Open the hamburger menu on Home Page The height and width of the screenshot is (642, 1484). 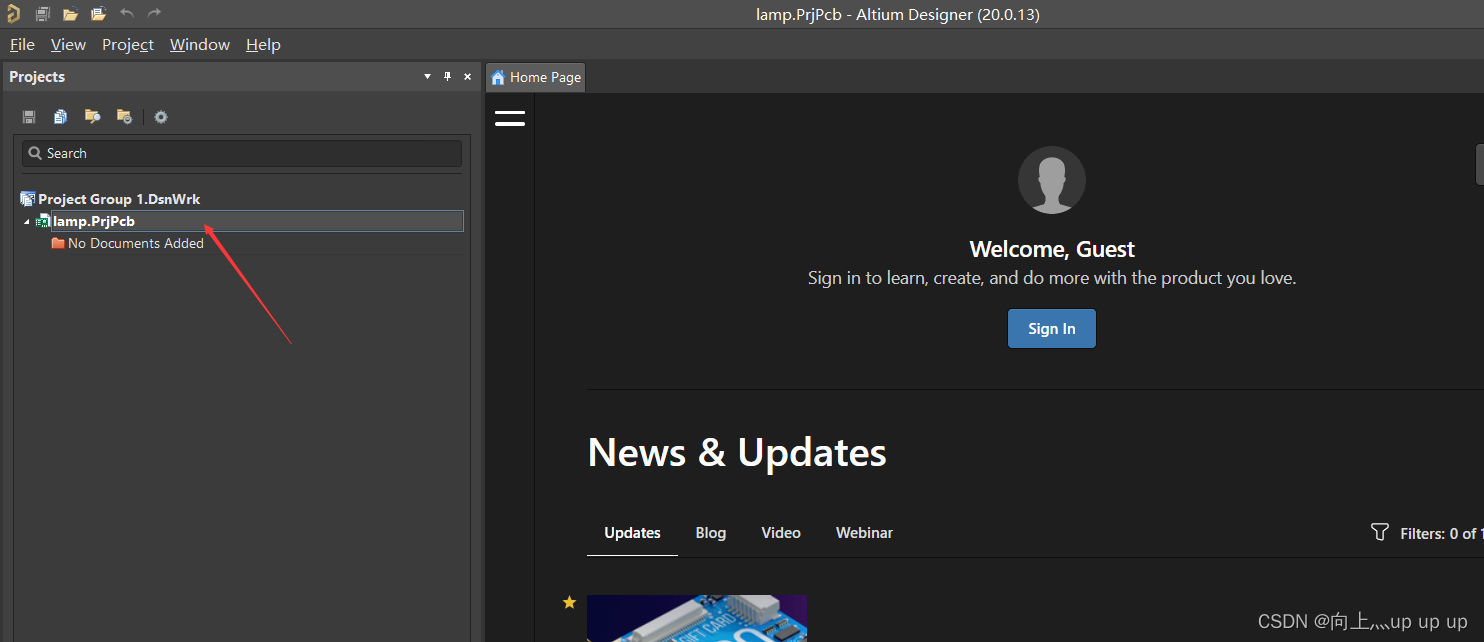tap(510, 118)
